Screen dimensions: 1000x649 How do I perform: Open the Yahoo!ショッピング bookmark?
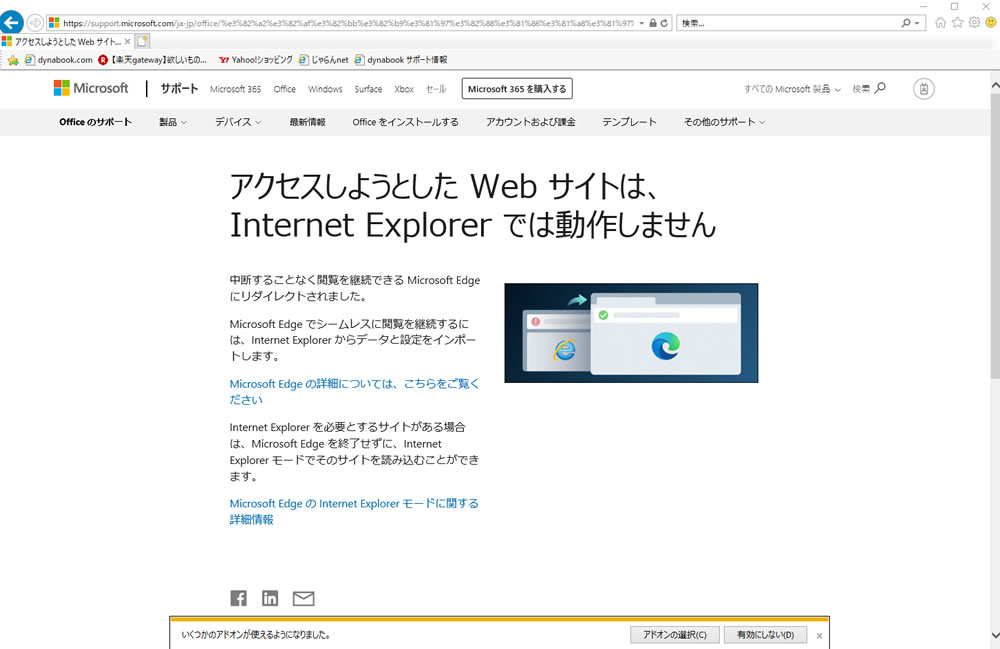255,60
